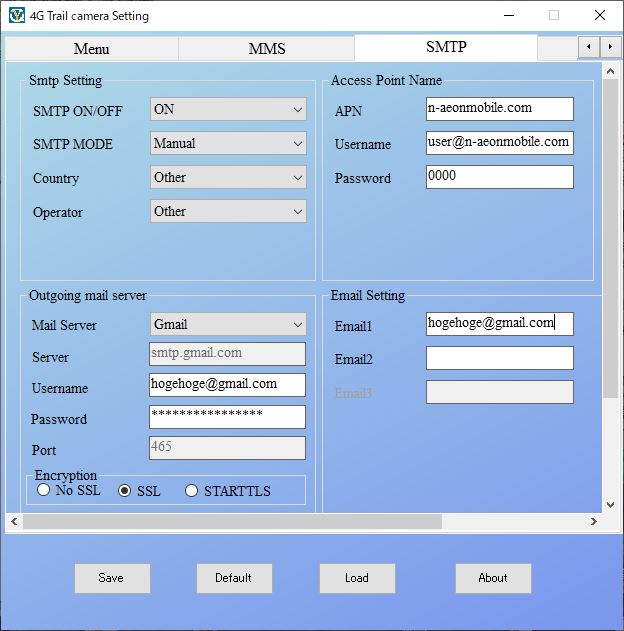This screenshot has height=631, width=624.
Task: Click the "Mail Server" label
Action: (x=64, y=325)
